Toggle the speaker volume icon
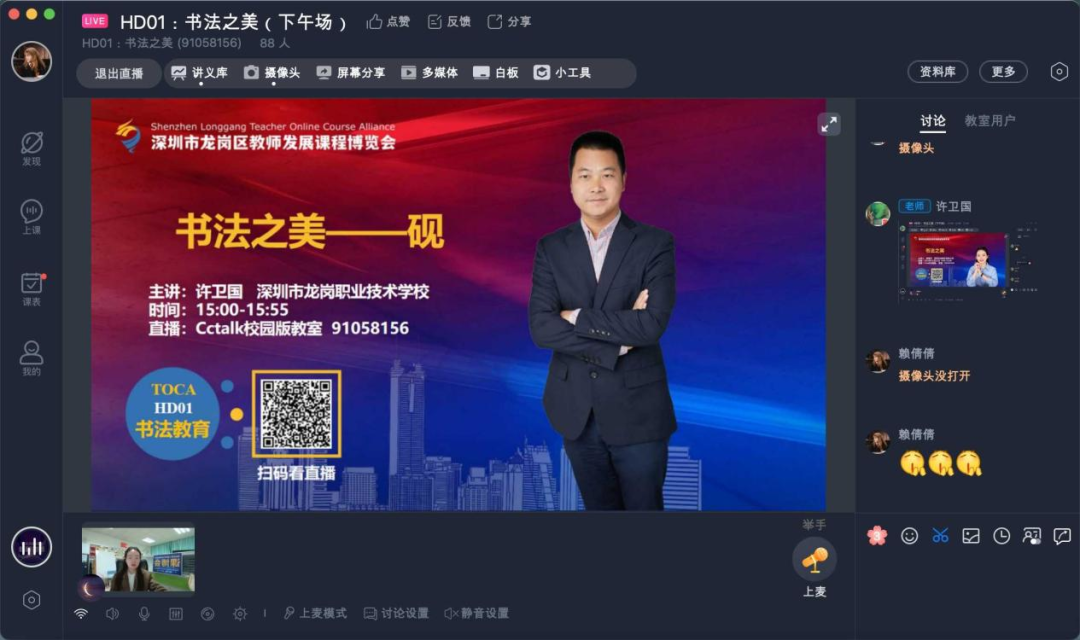 click(112, 613)
